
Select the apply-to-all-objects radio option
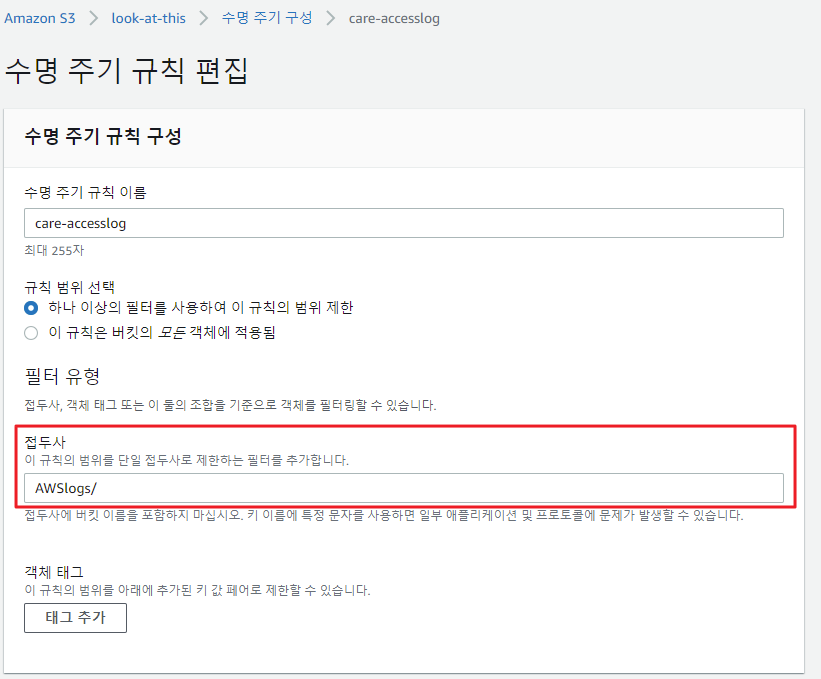click(x=31, y=333)
